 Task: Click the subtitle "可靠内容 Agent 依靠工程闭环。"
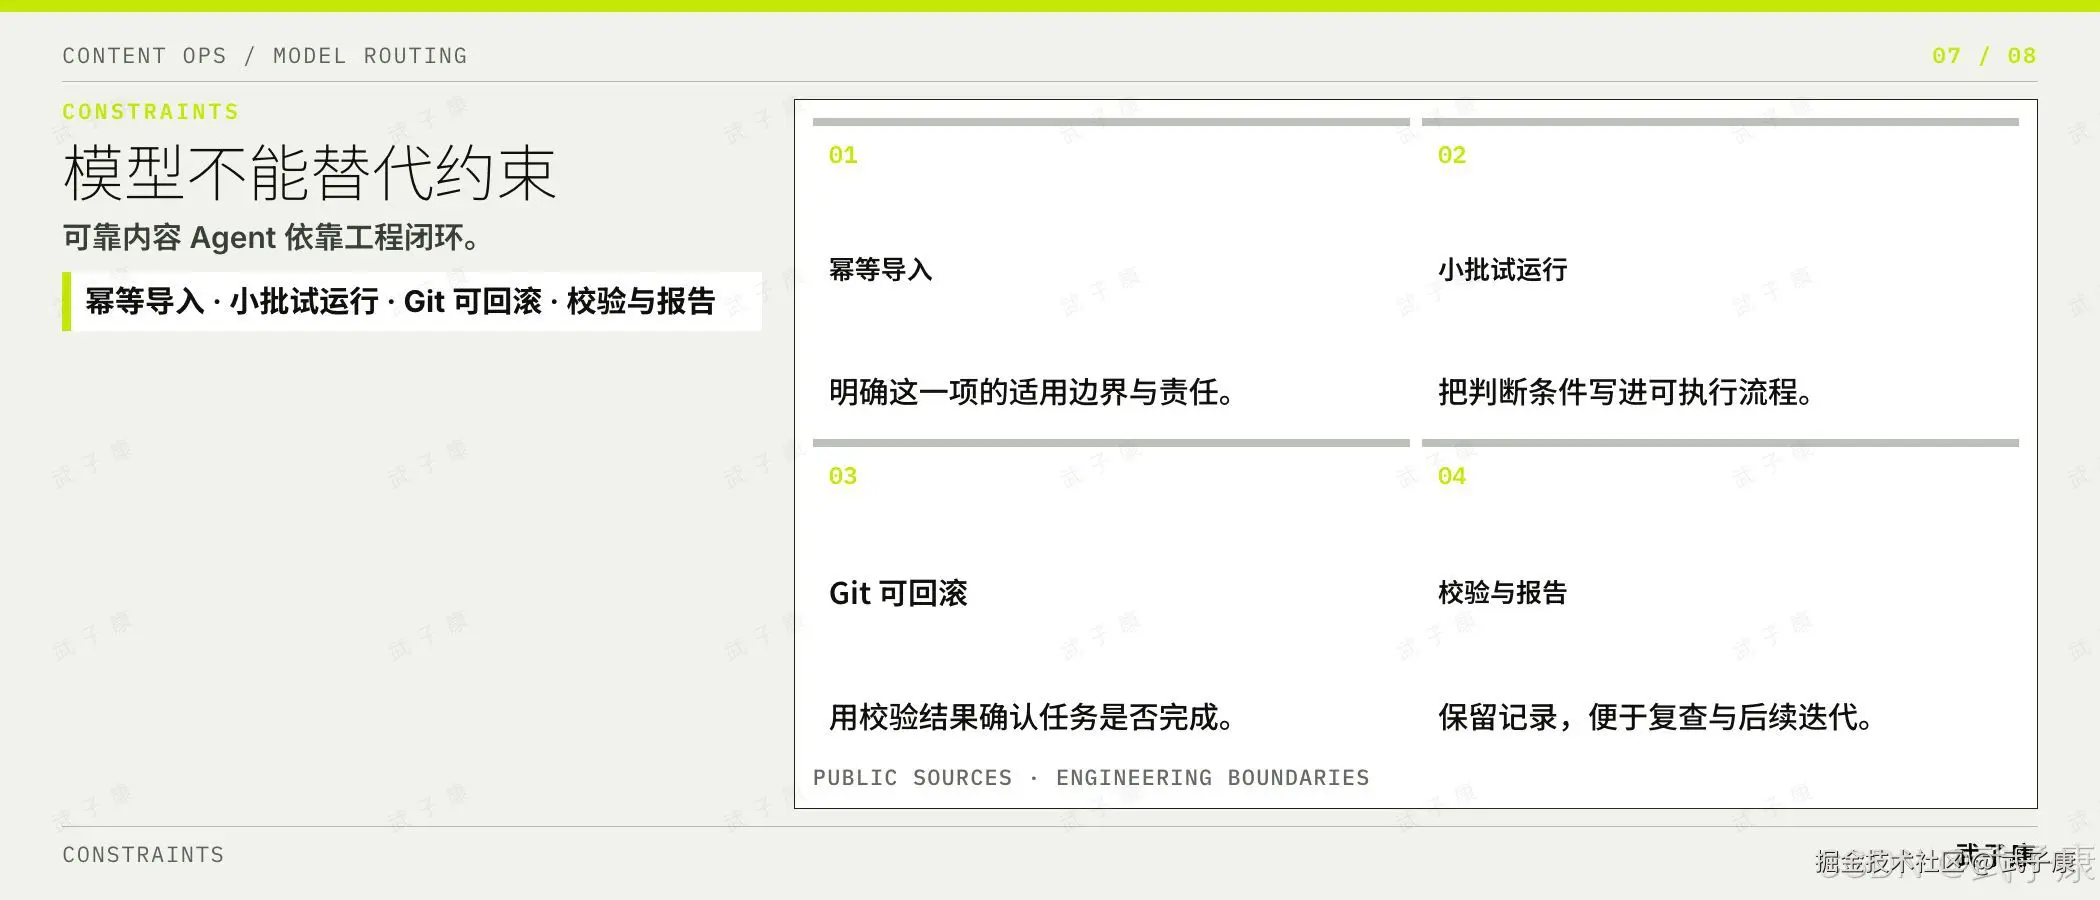click(x=272, y=238)
